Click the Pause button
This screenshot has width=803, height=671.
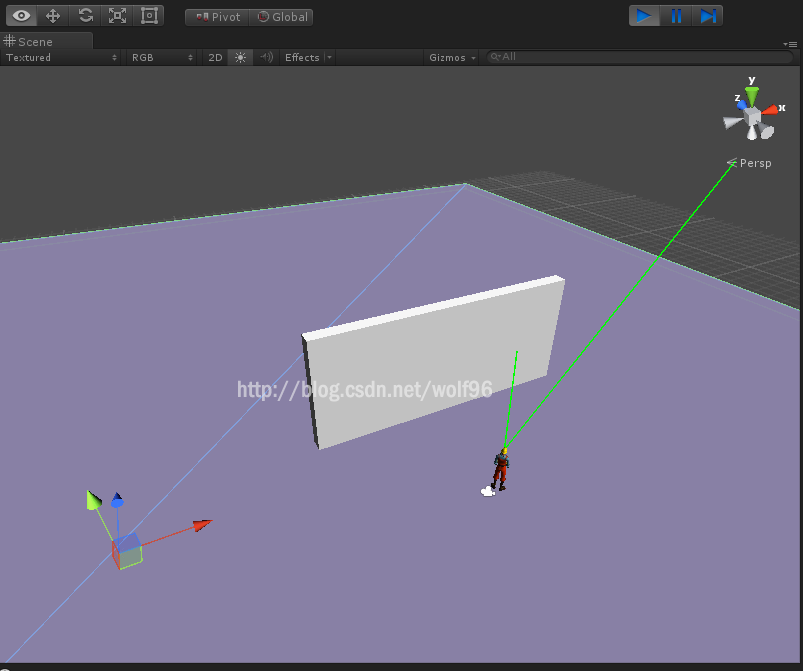click(x=676, y=16)
